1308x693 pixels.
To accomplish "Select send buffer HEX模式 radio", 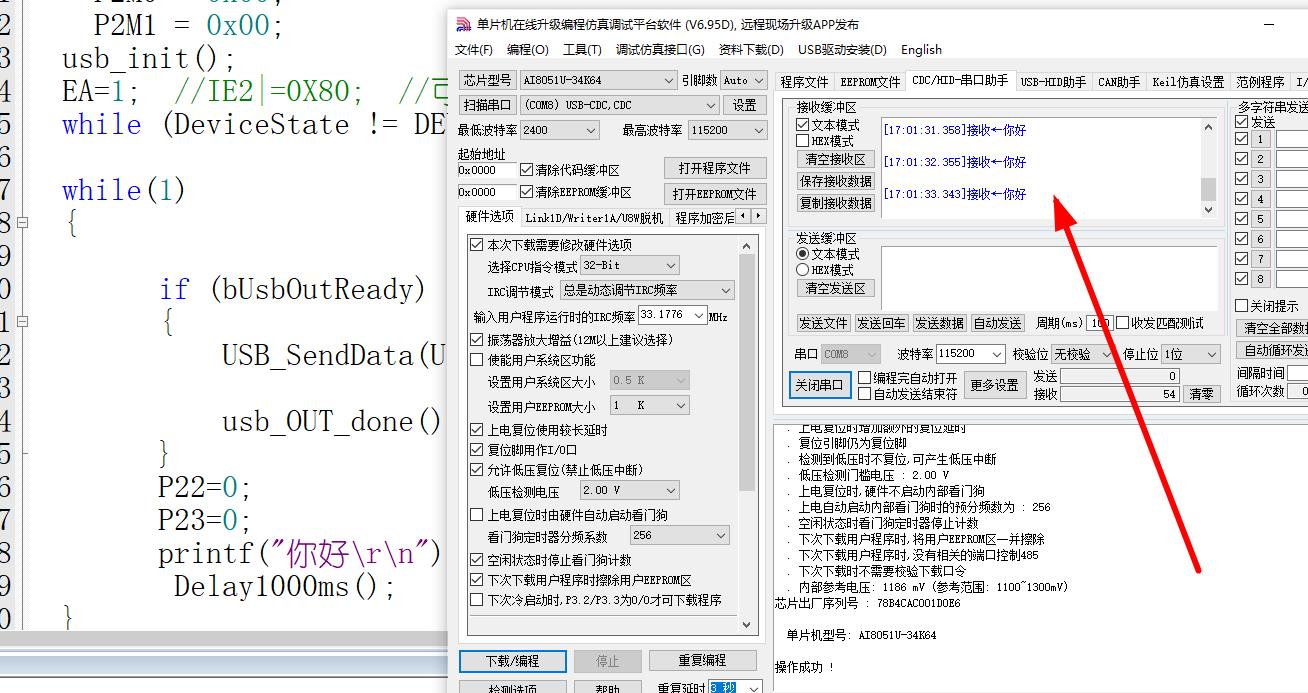I will tap(802, 270).
